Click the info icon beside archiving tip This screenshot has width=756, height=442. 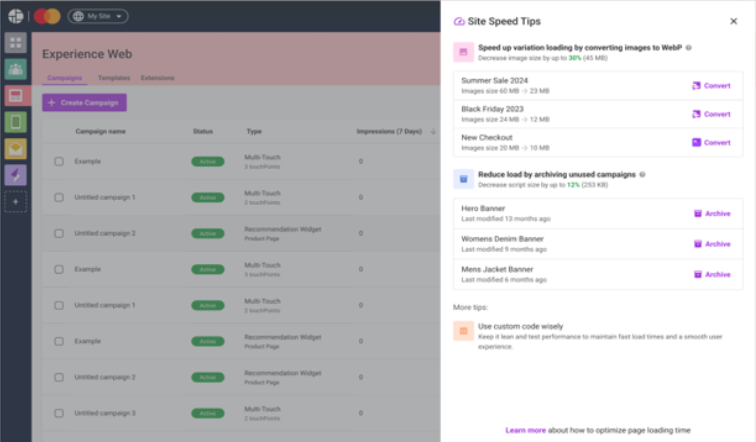point(642,174)
